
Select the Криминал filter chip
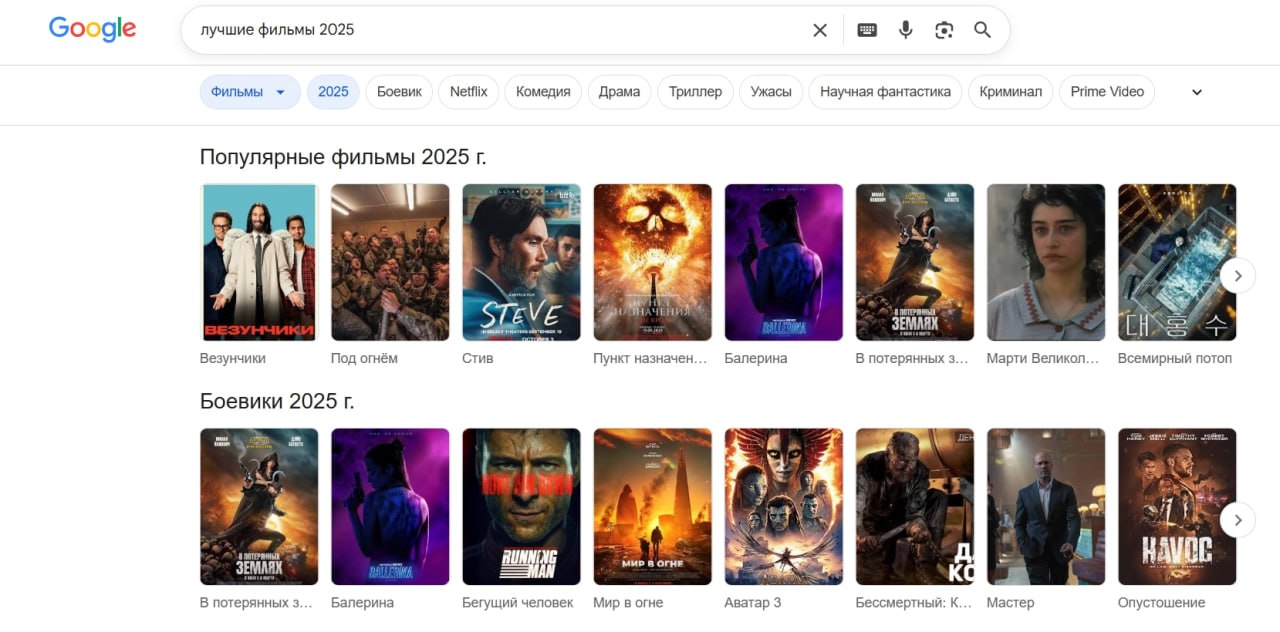(x=1010, y=92)
